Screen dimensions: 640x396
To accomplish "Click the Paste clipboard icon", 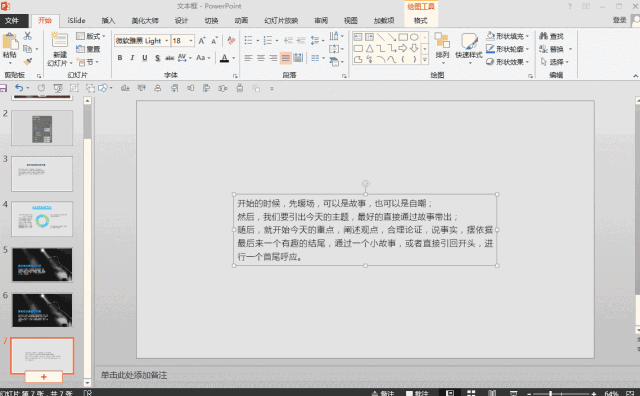I will point(10,42).
